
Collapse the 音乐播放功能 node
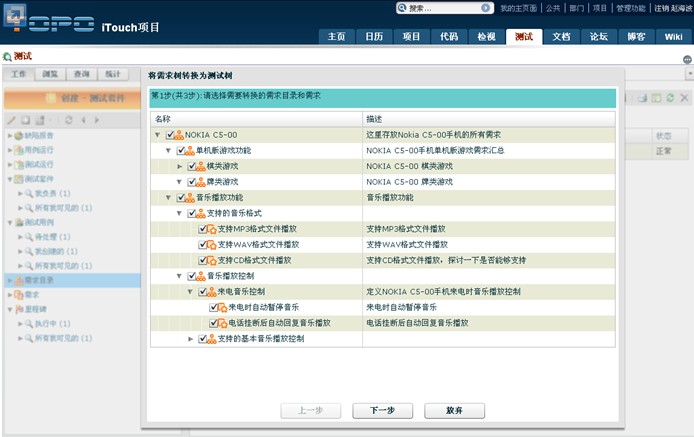(168, 197)
